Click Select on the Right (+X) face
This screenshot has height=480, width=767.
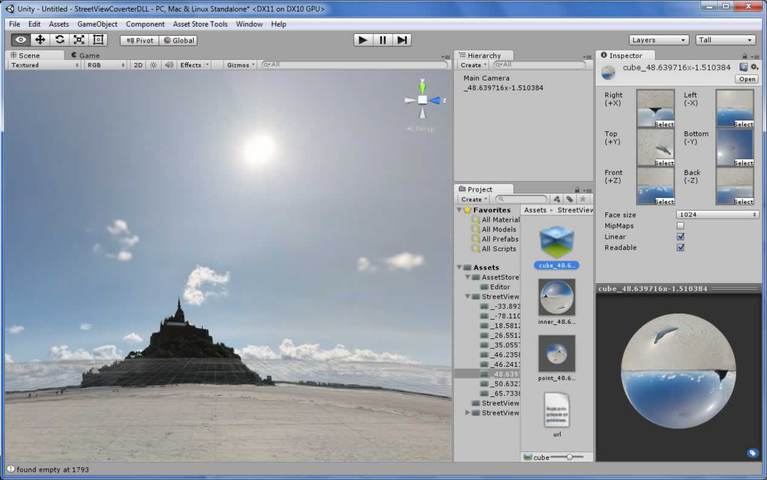coord(664,124)
